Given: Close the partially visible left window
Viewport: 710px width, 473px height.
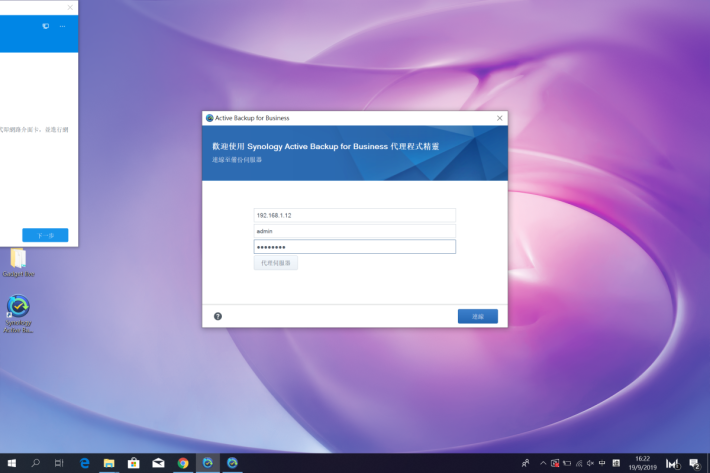Looking at the screenshot, I should tap(70, 7).
